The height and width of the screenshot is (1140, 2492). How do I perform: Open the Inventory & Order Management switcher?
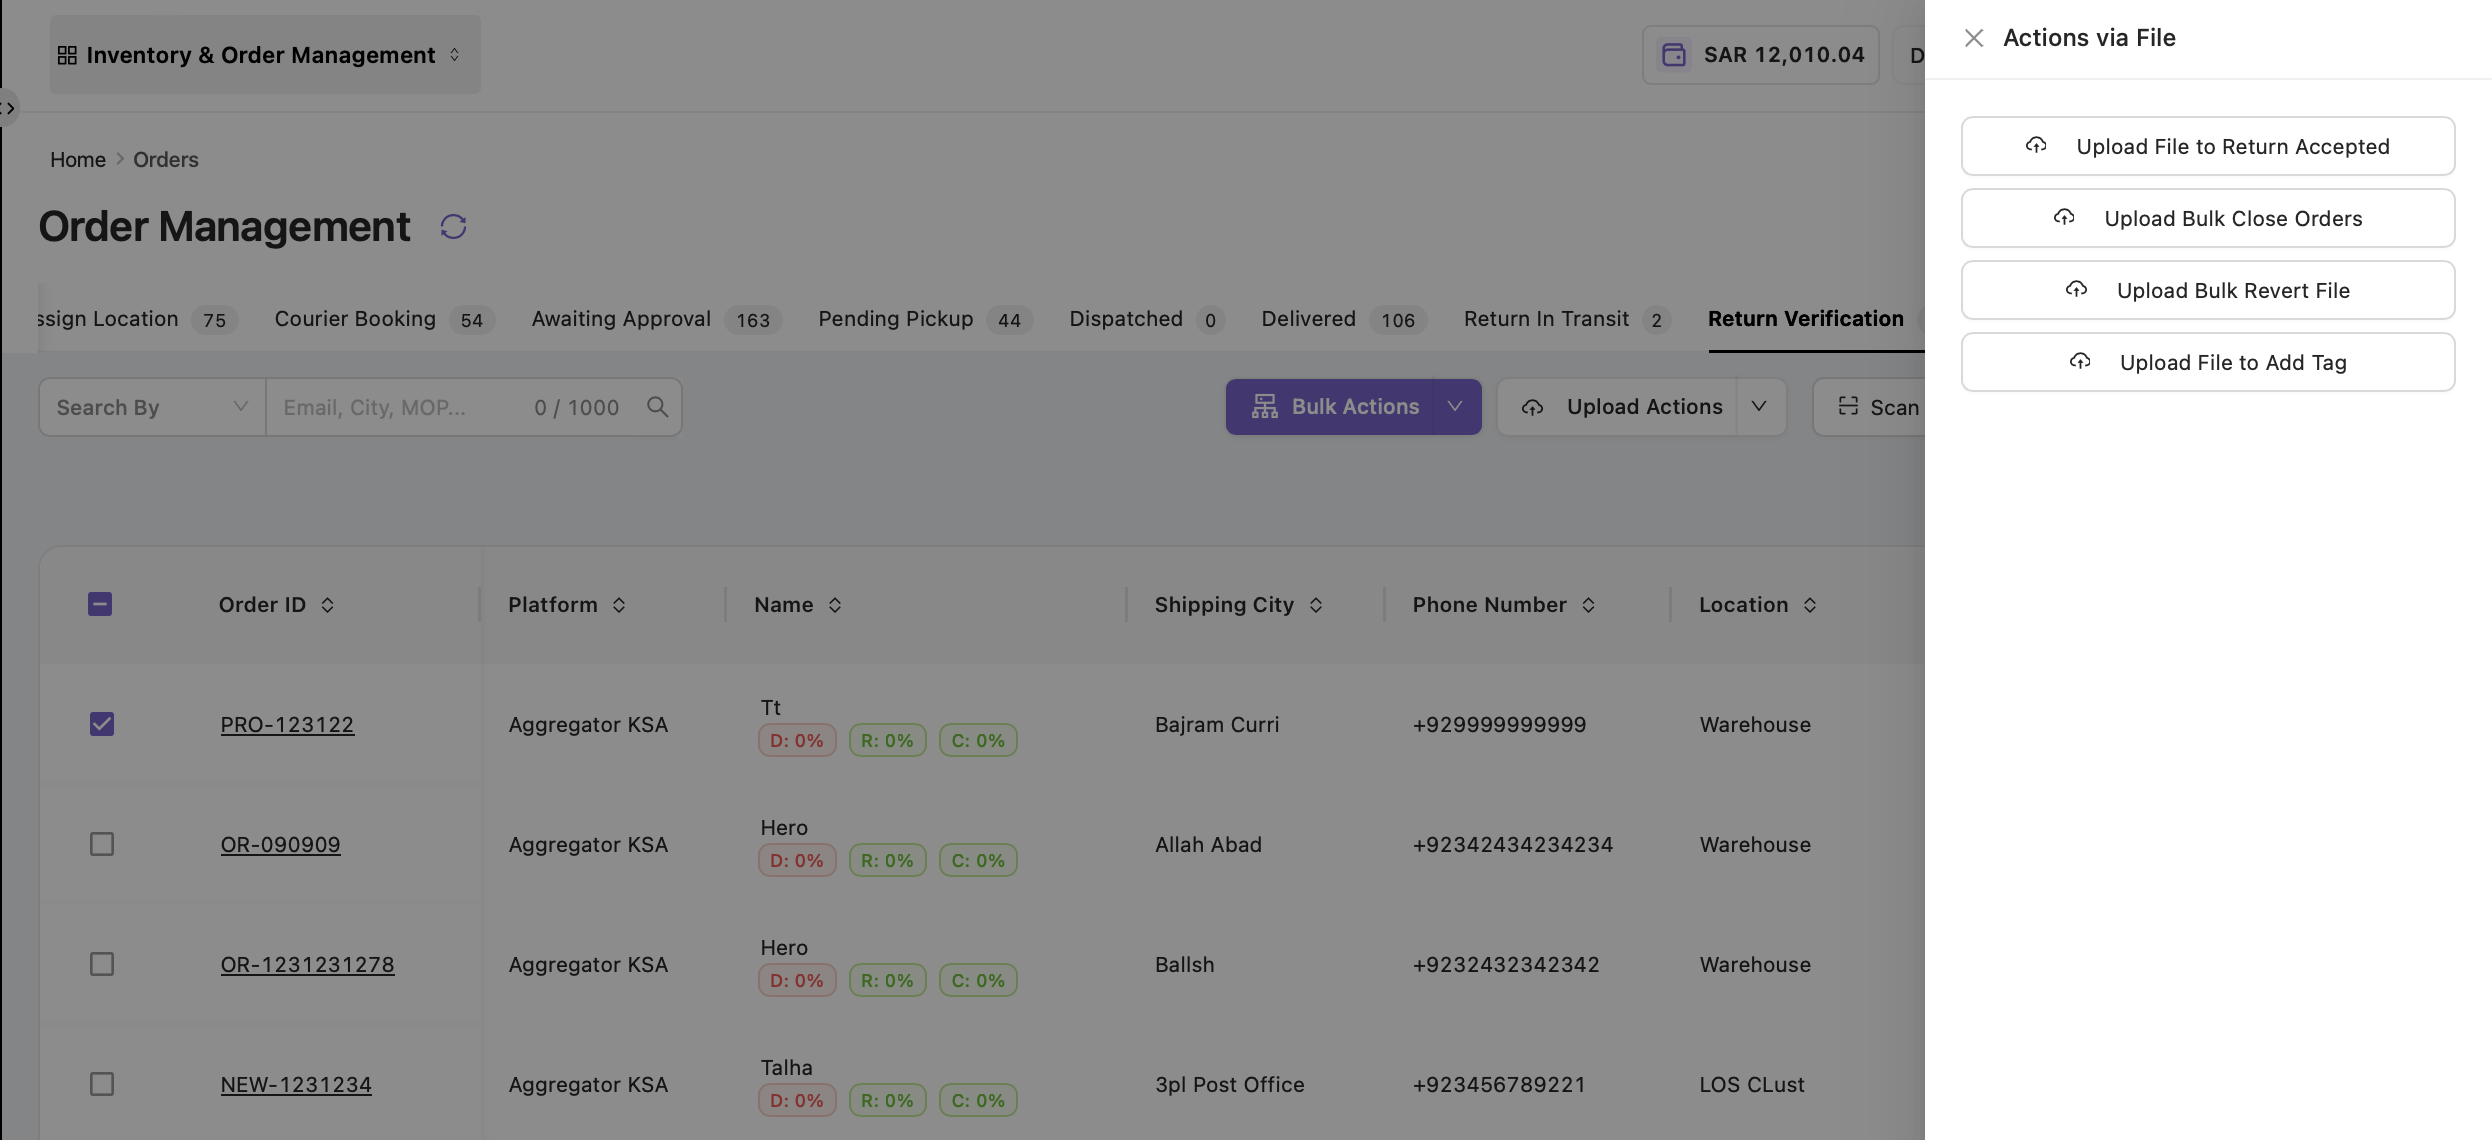(x=265, y=55)
